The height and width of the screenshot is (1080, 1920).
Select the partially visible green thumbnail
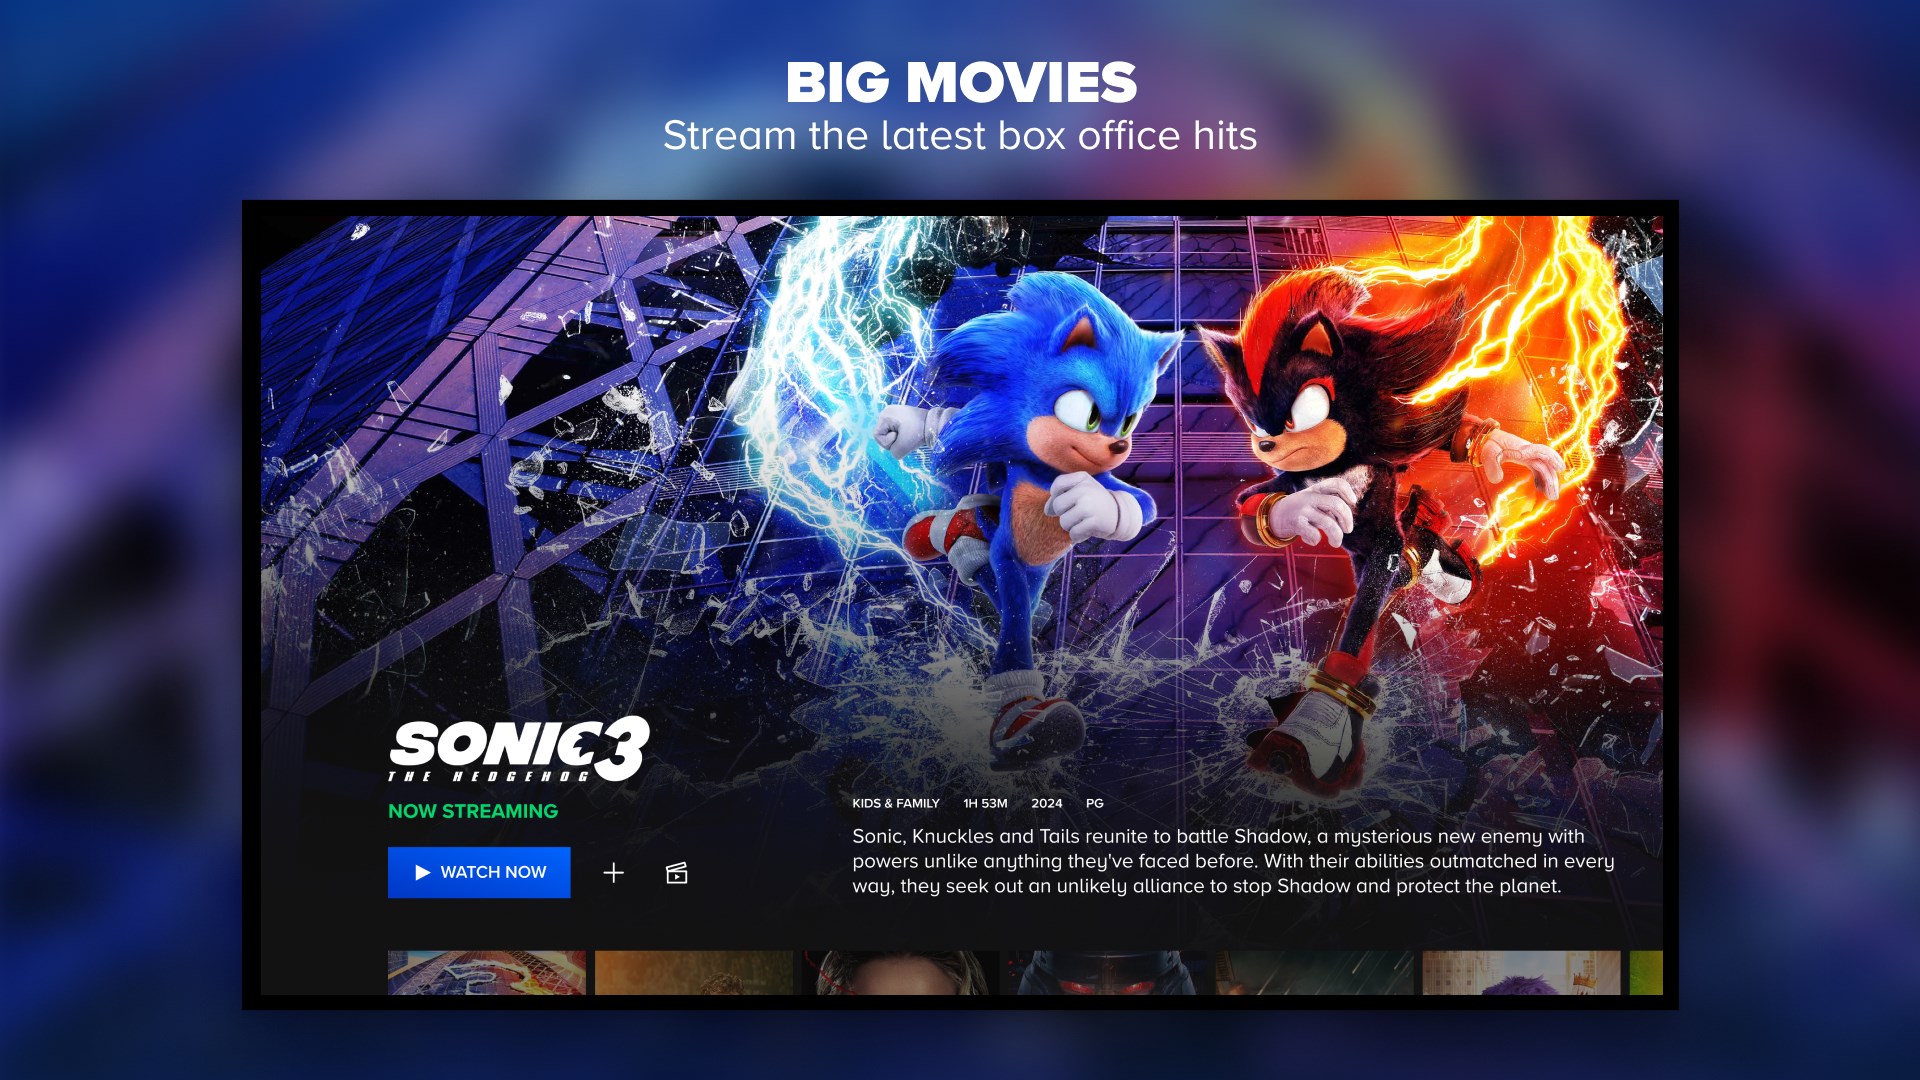point(1646,972)
